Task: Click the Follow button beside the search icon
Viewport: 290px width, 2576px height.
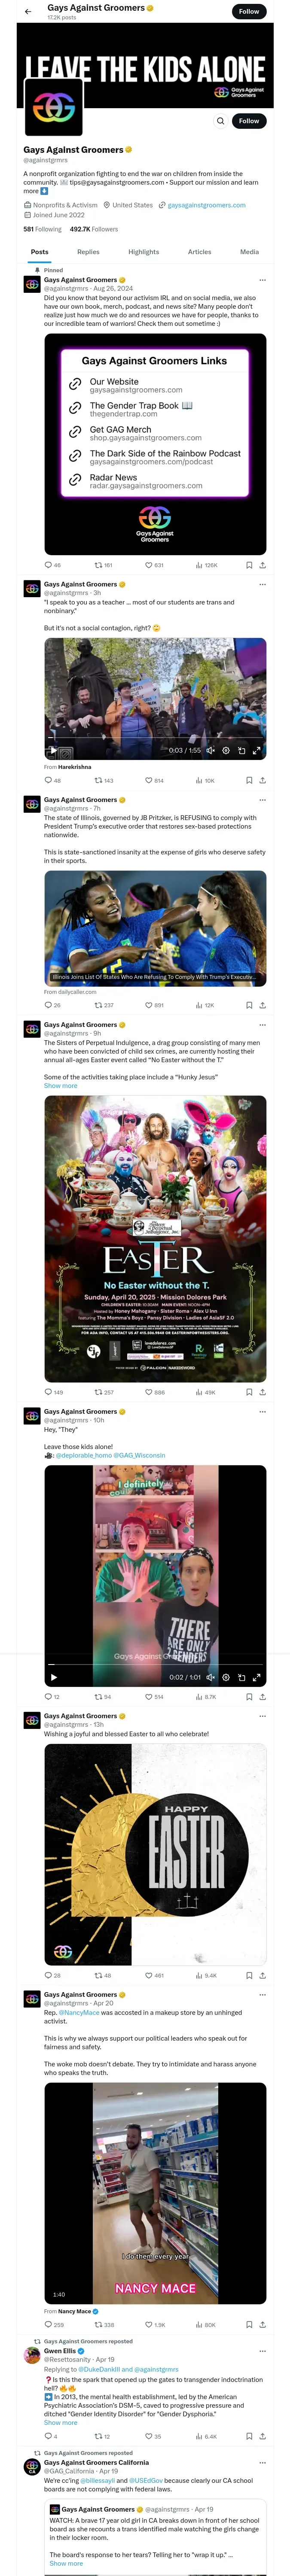Action: pyautogui.click(x=249, y=121)
